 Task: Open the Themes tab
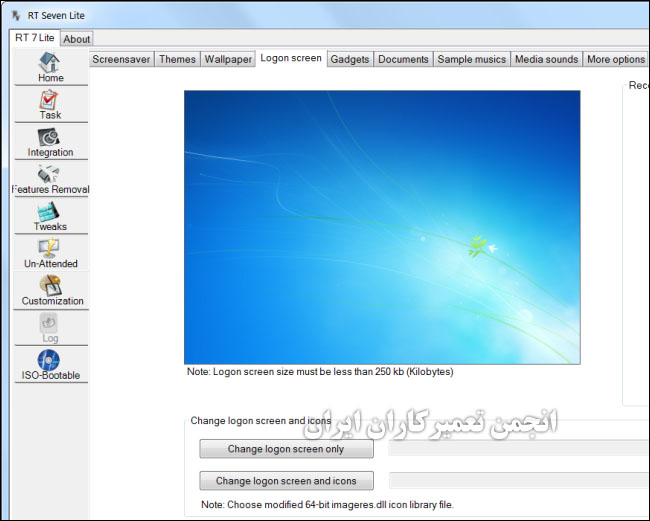click(177, 59)
